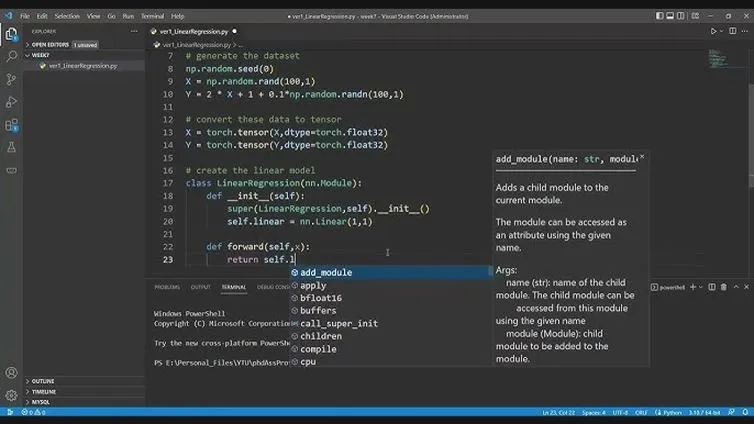Open the run options dropdown arrow

[x=721, y=31]
